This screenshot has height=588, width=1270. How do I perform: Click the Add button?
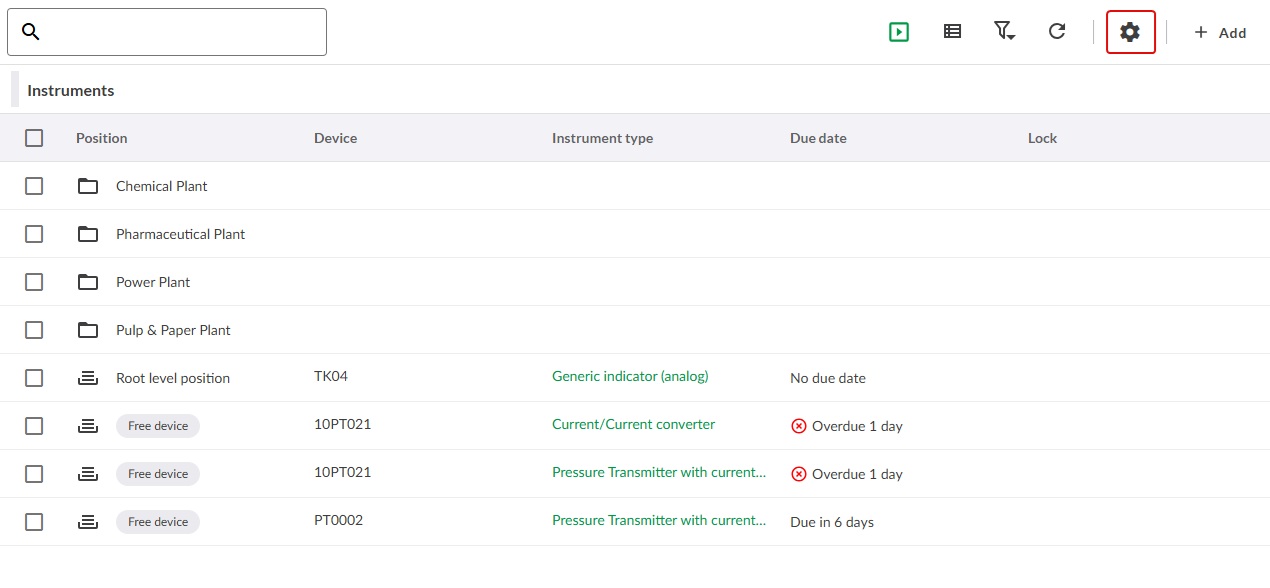pos(1220,32)
